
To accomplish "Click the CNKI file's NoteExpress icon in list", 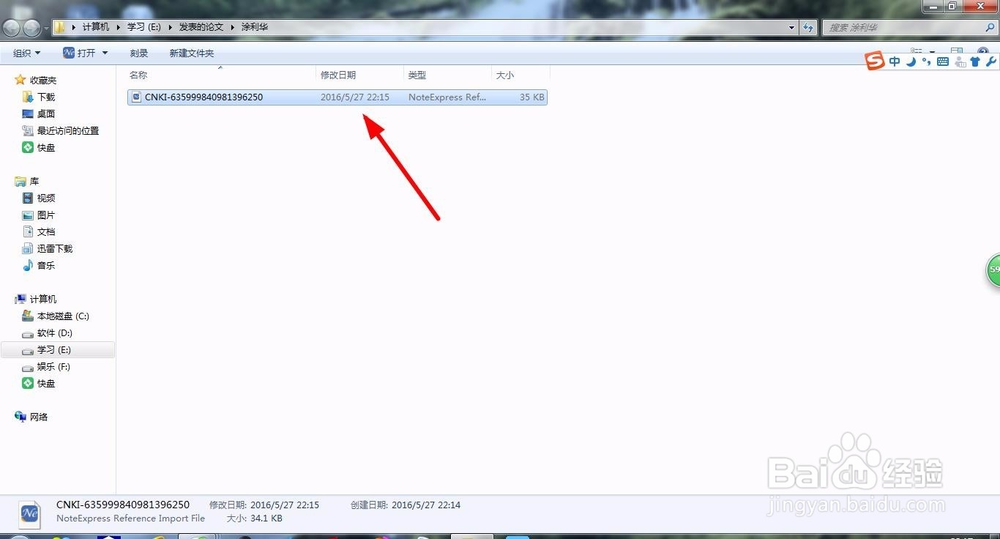I will click(136, 97).
